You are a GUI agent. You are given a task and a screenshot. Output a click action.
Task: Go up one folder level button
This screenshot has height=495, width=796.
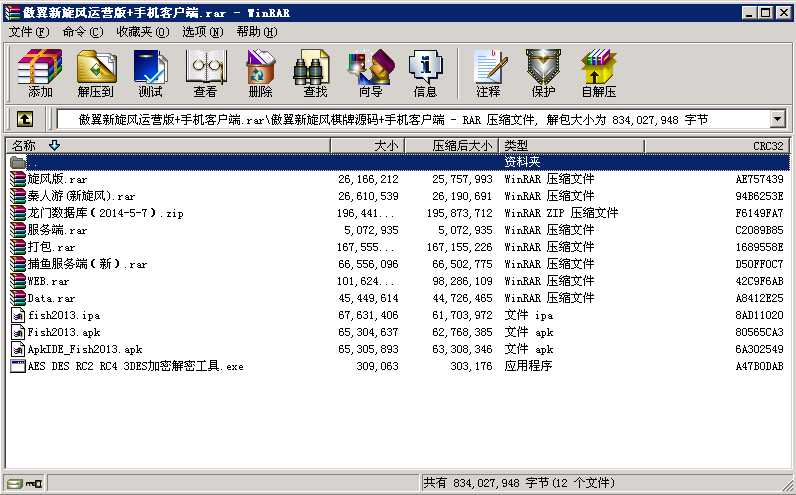(25, 119)
